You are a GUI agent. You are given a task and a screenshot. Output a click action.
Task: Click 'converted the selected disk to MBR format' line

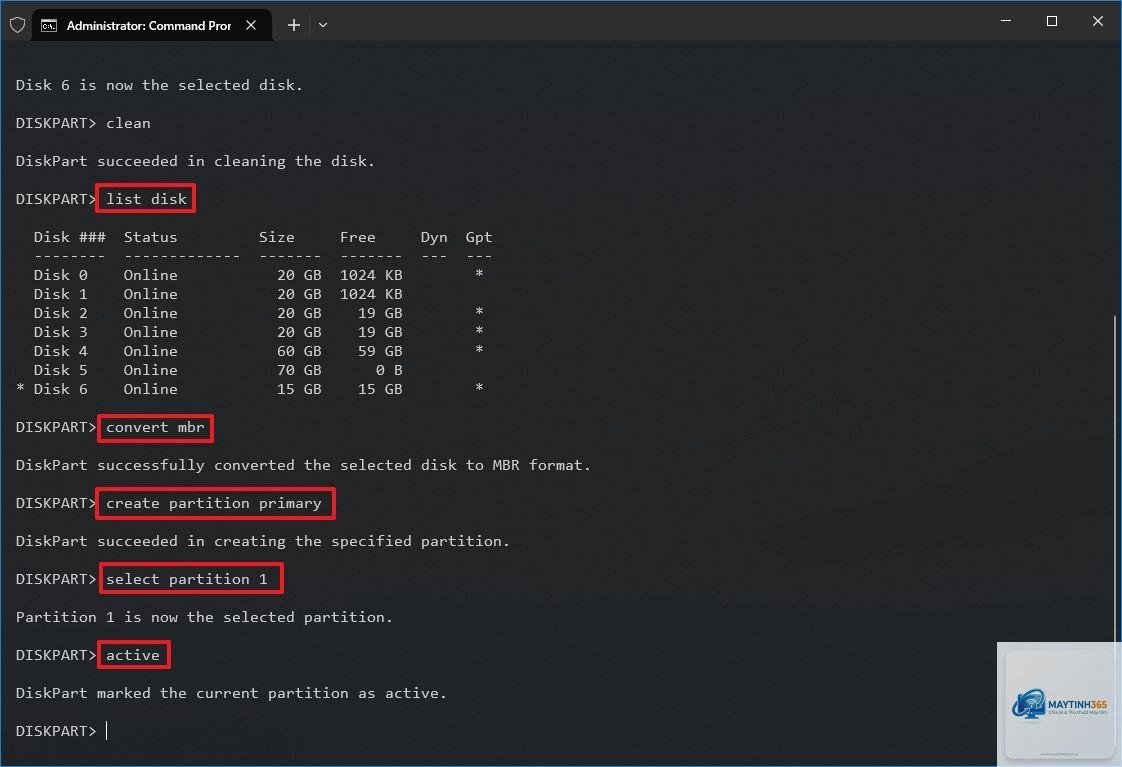coord(303,465)
